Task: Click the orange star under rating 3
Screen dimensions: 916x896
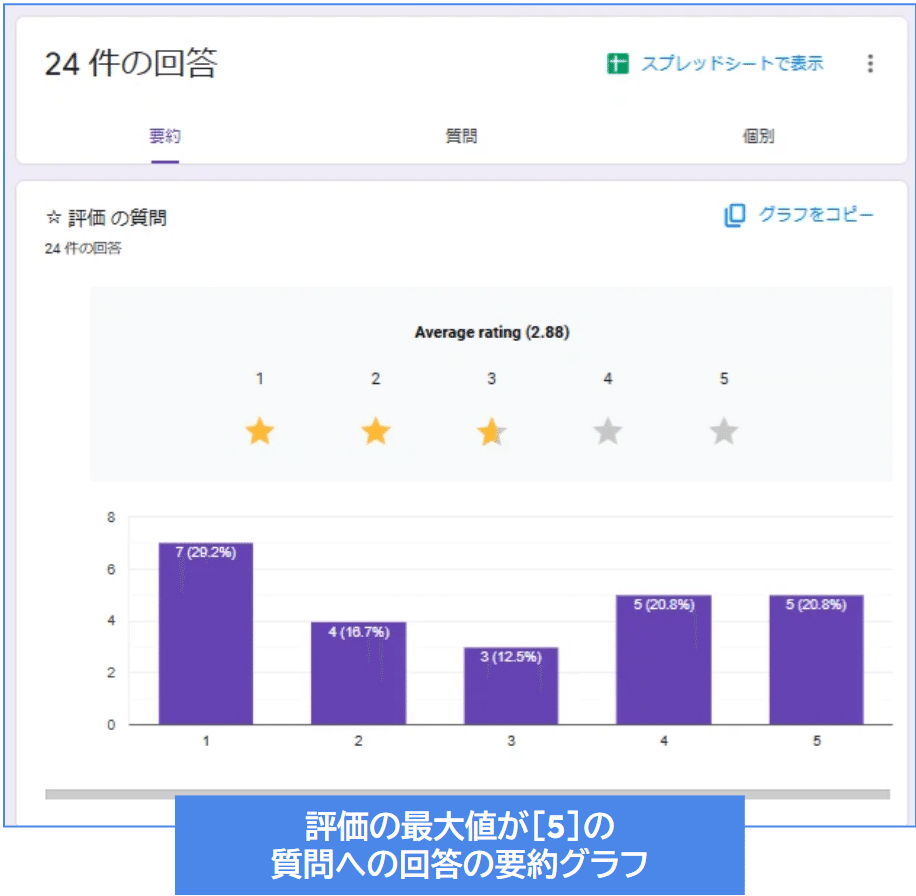Action: 491,430
